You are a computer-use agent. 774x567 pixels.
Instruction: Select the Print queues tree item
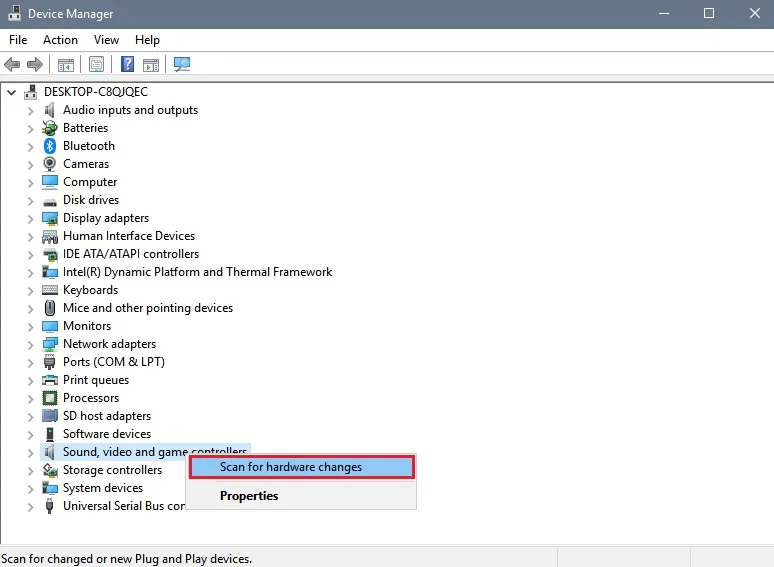[96, 380]
